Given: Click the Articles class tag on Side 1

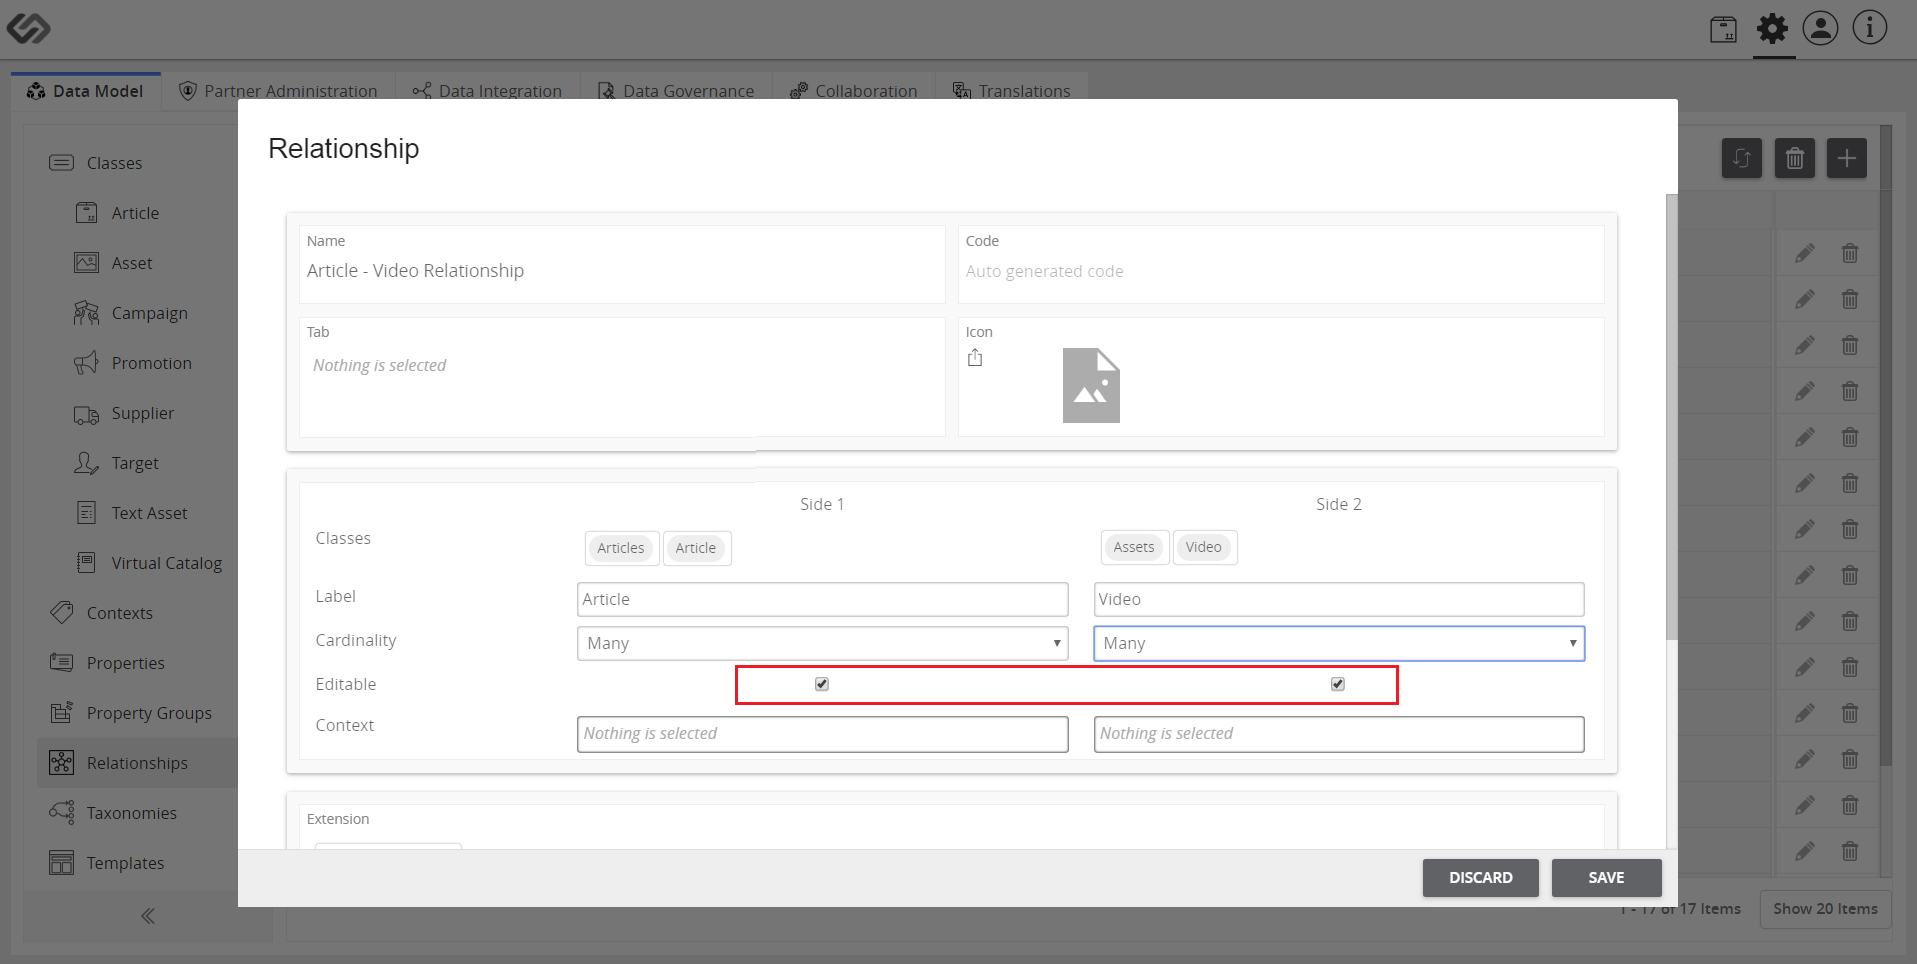Looking at the screenshot, I should 621,548.
